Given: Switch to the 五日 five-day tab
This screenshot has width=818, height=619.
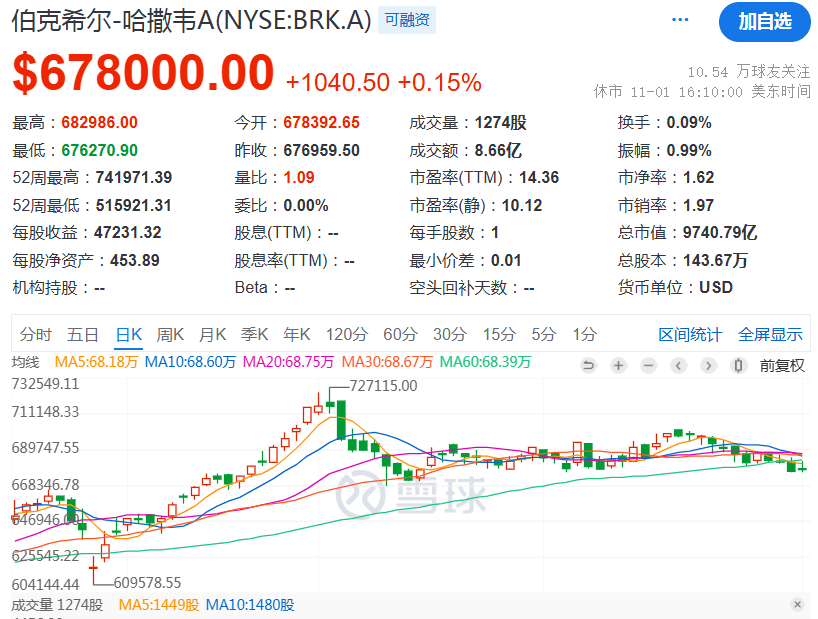Looking at the screenshot, I should click(83, 334).
